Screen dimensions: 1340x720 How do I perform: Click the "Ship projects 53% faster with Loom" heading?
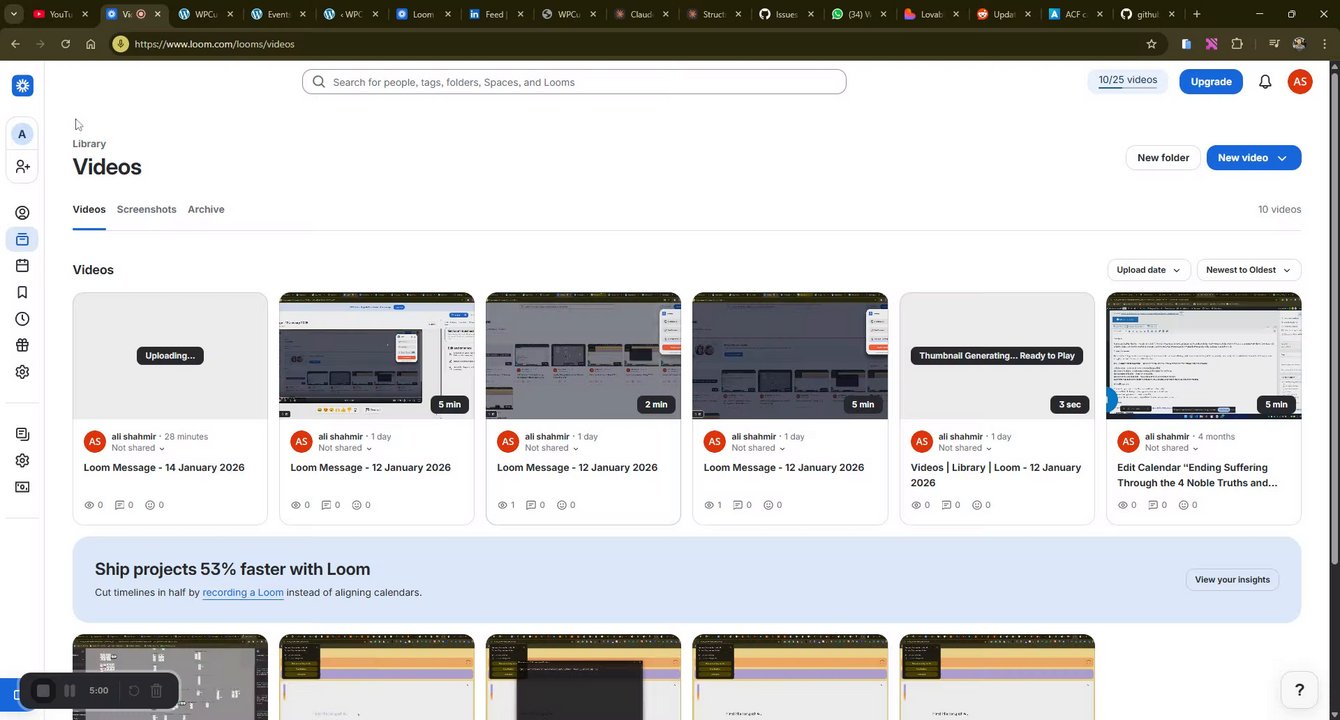[233, 569]
